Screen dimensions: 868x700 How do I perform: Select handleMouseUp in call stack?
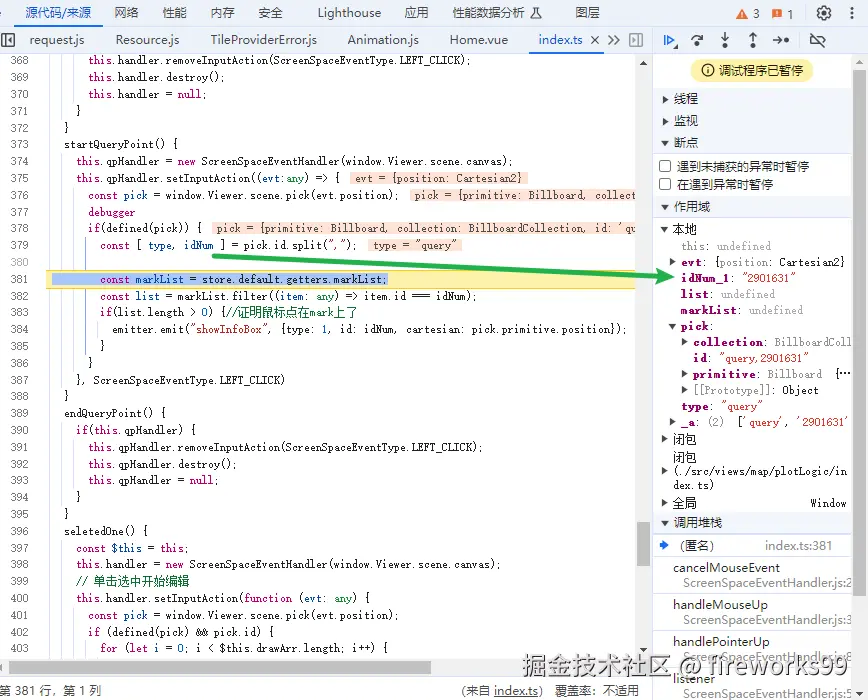click(720, 605)
